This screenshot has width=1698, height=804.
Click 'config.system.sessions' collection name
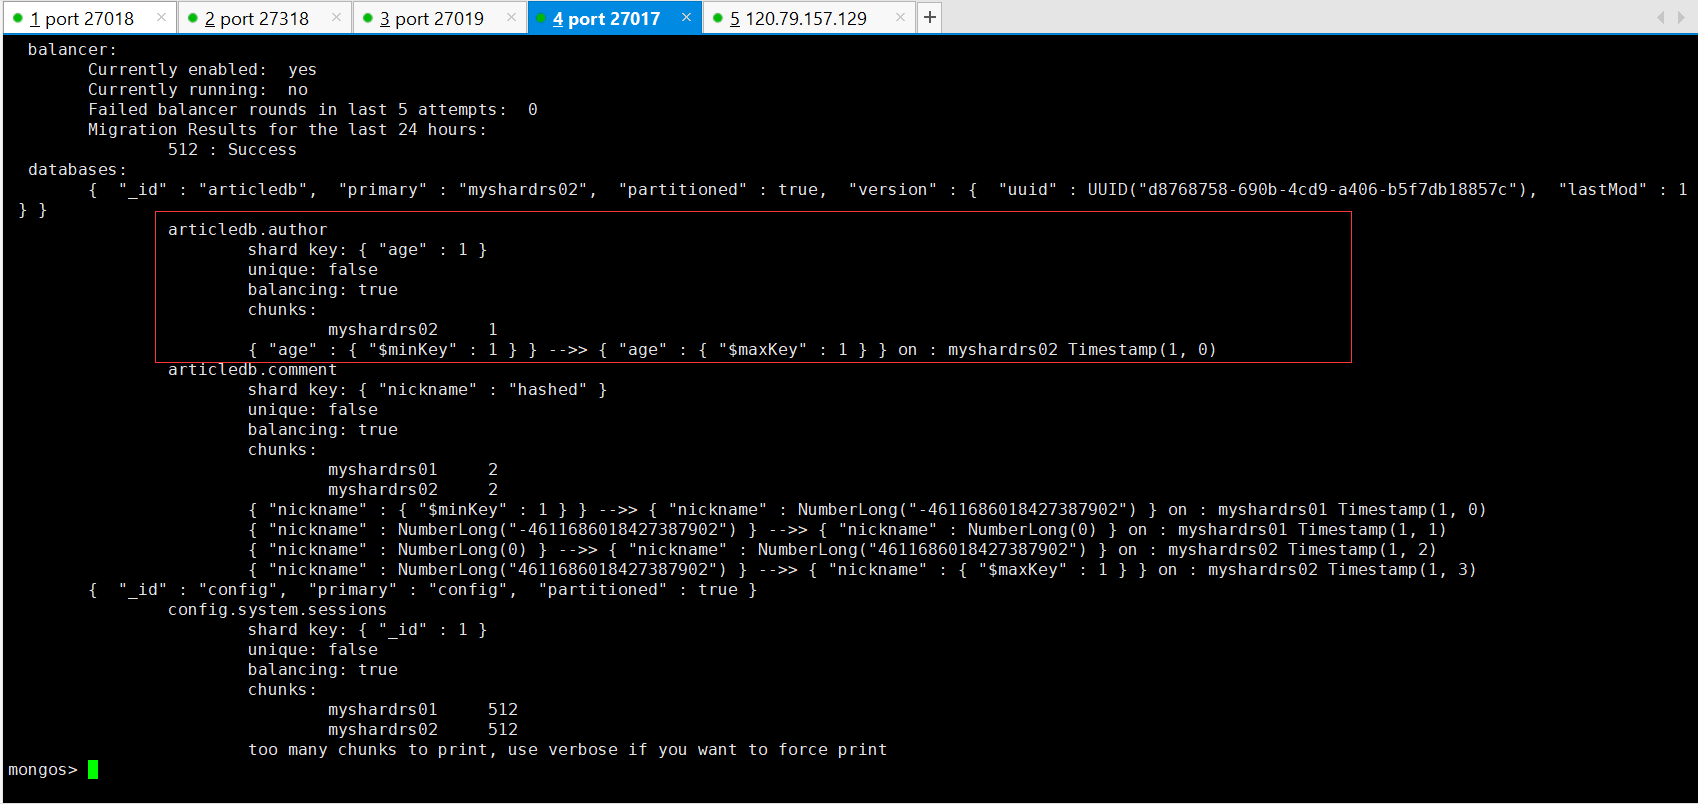277,609
